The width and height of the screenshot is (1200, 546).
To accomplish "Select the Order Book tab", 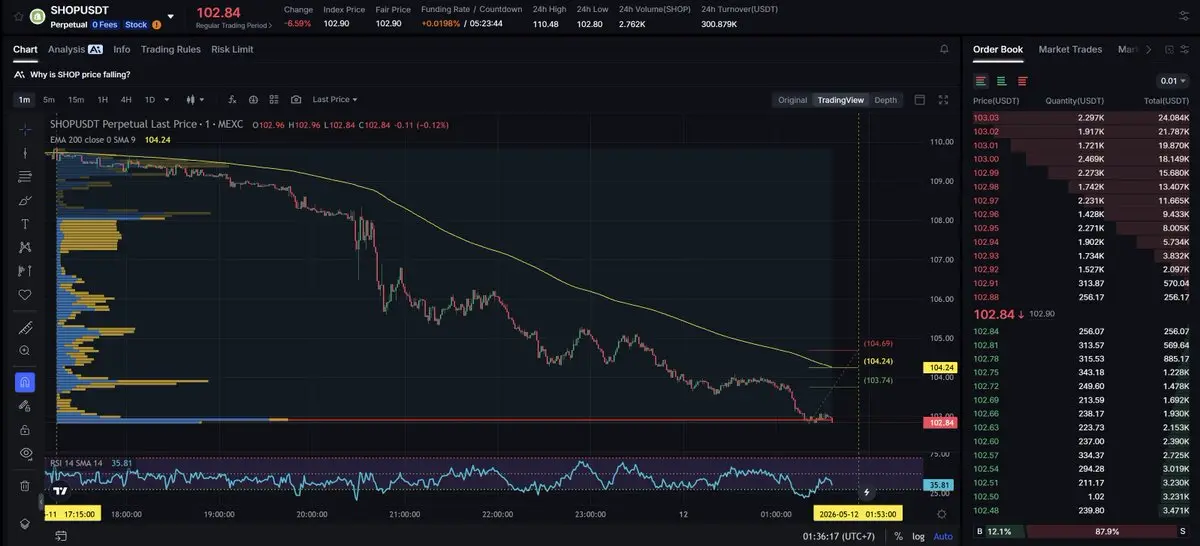I will (x=998, y=49).
